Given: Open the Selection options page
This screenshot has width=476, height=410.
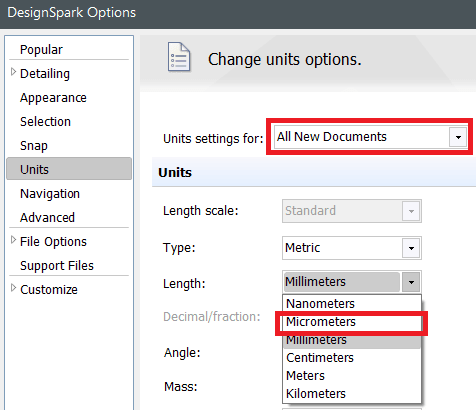Looking at the screenshot, I should click(x=46, y=122).
